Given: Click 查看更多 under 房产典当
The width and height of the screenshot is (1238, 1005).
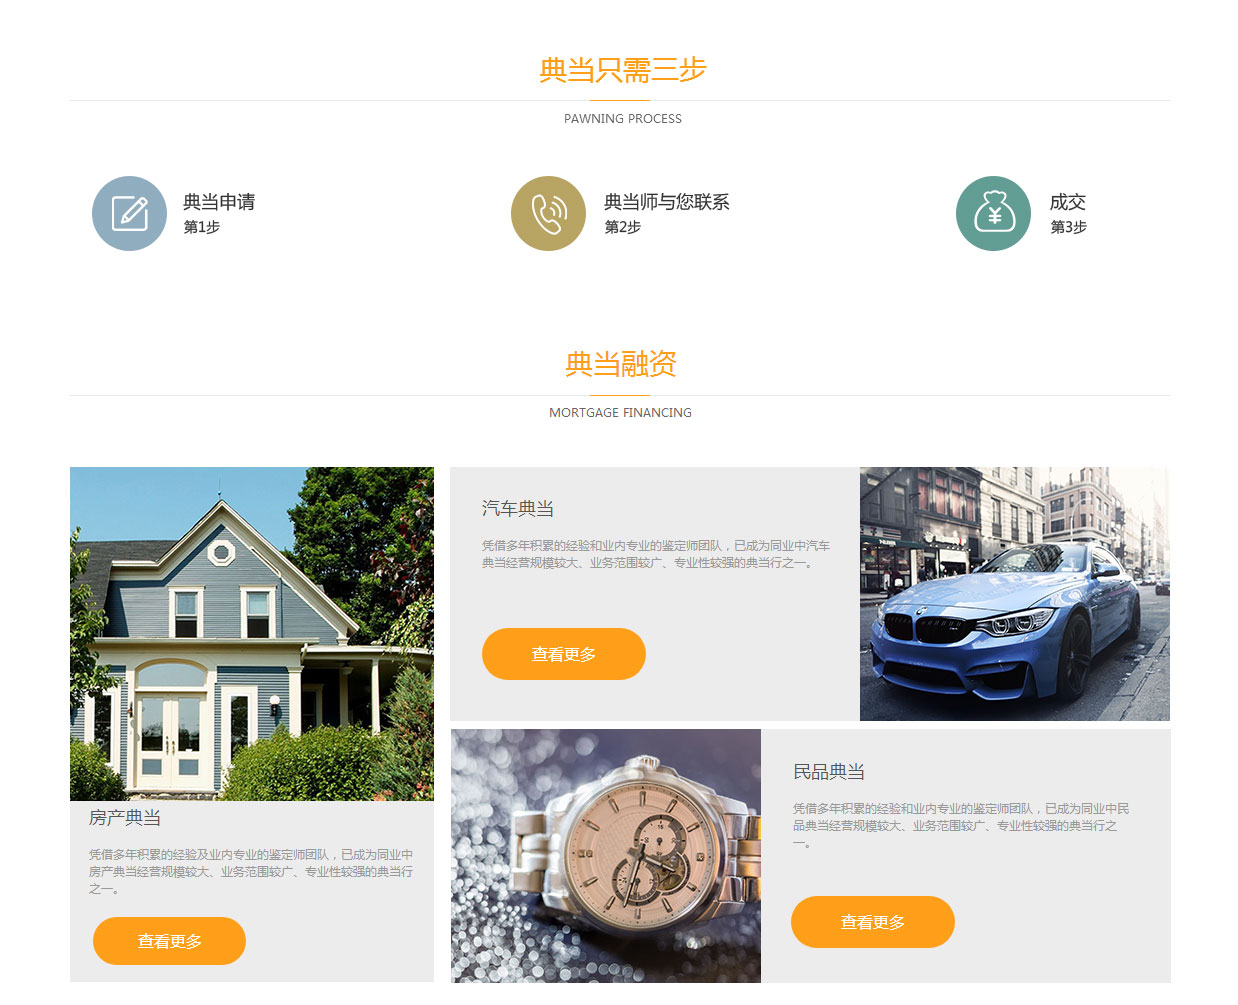Looking at the screenshot, I should [x=169, y=941].
